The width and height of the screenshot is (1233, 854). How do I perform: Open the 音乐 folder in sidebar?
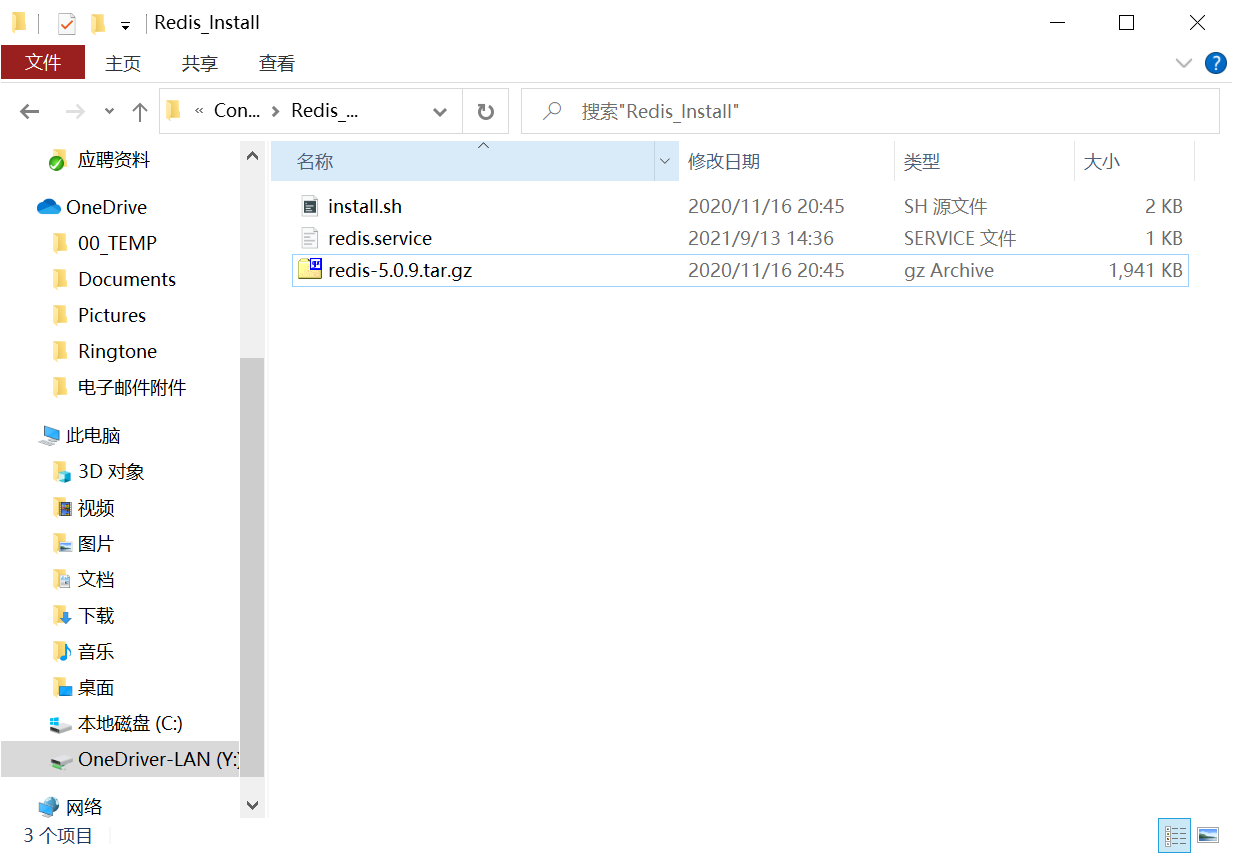tap(96, 651)
